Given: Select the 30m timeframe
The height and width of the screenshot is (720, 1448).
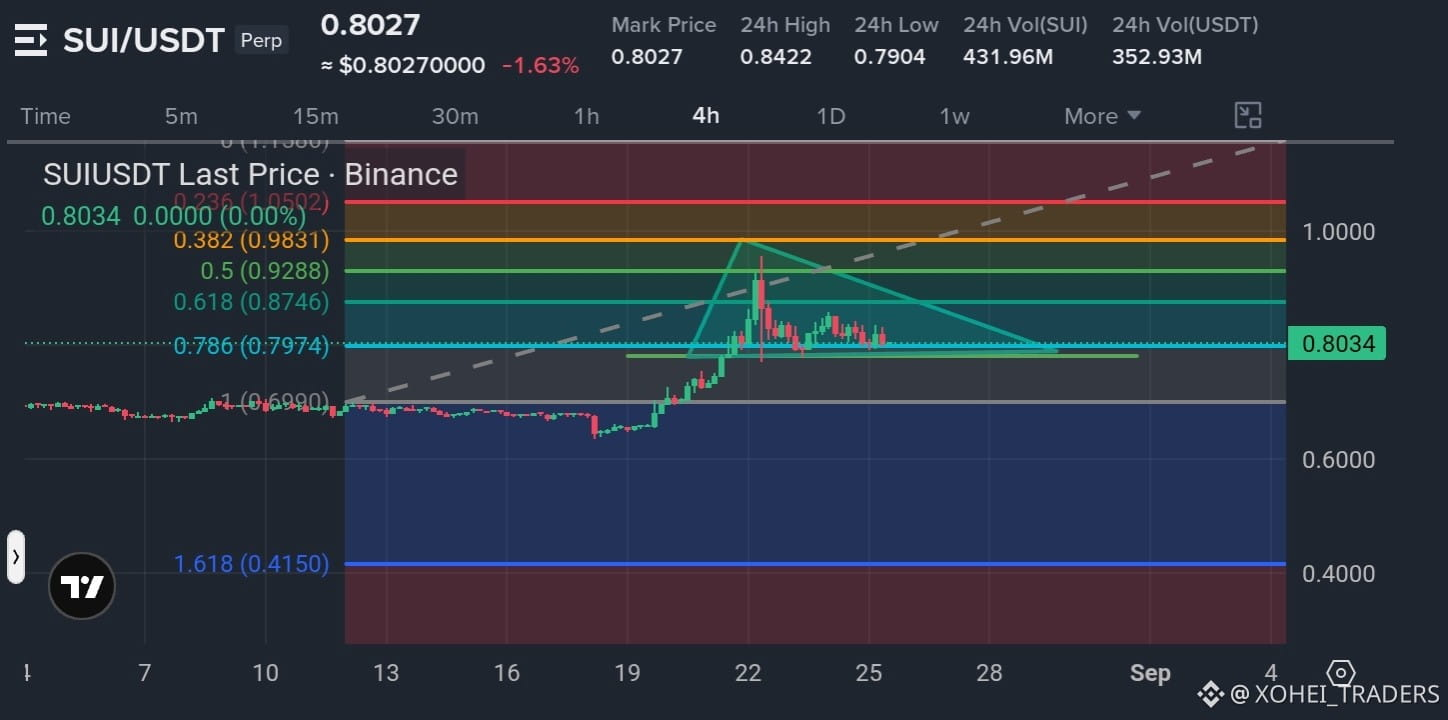Looking at the screenshot, I should coord(455,116).
